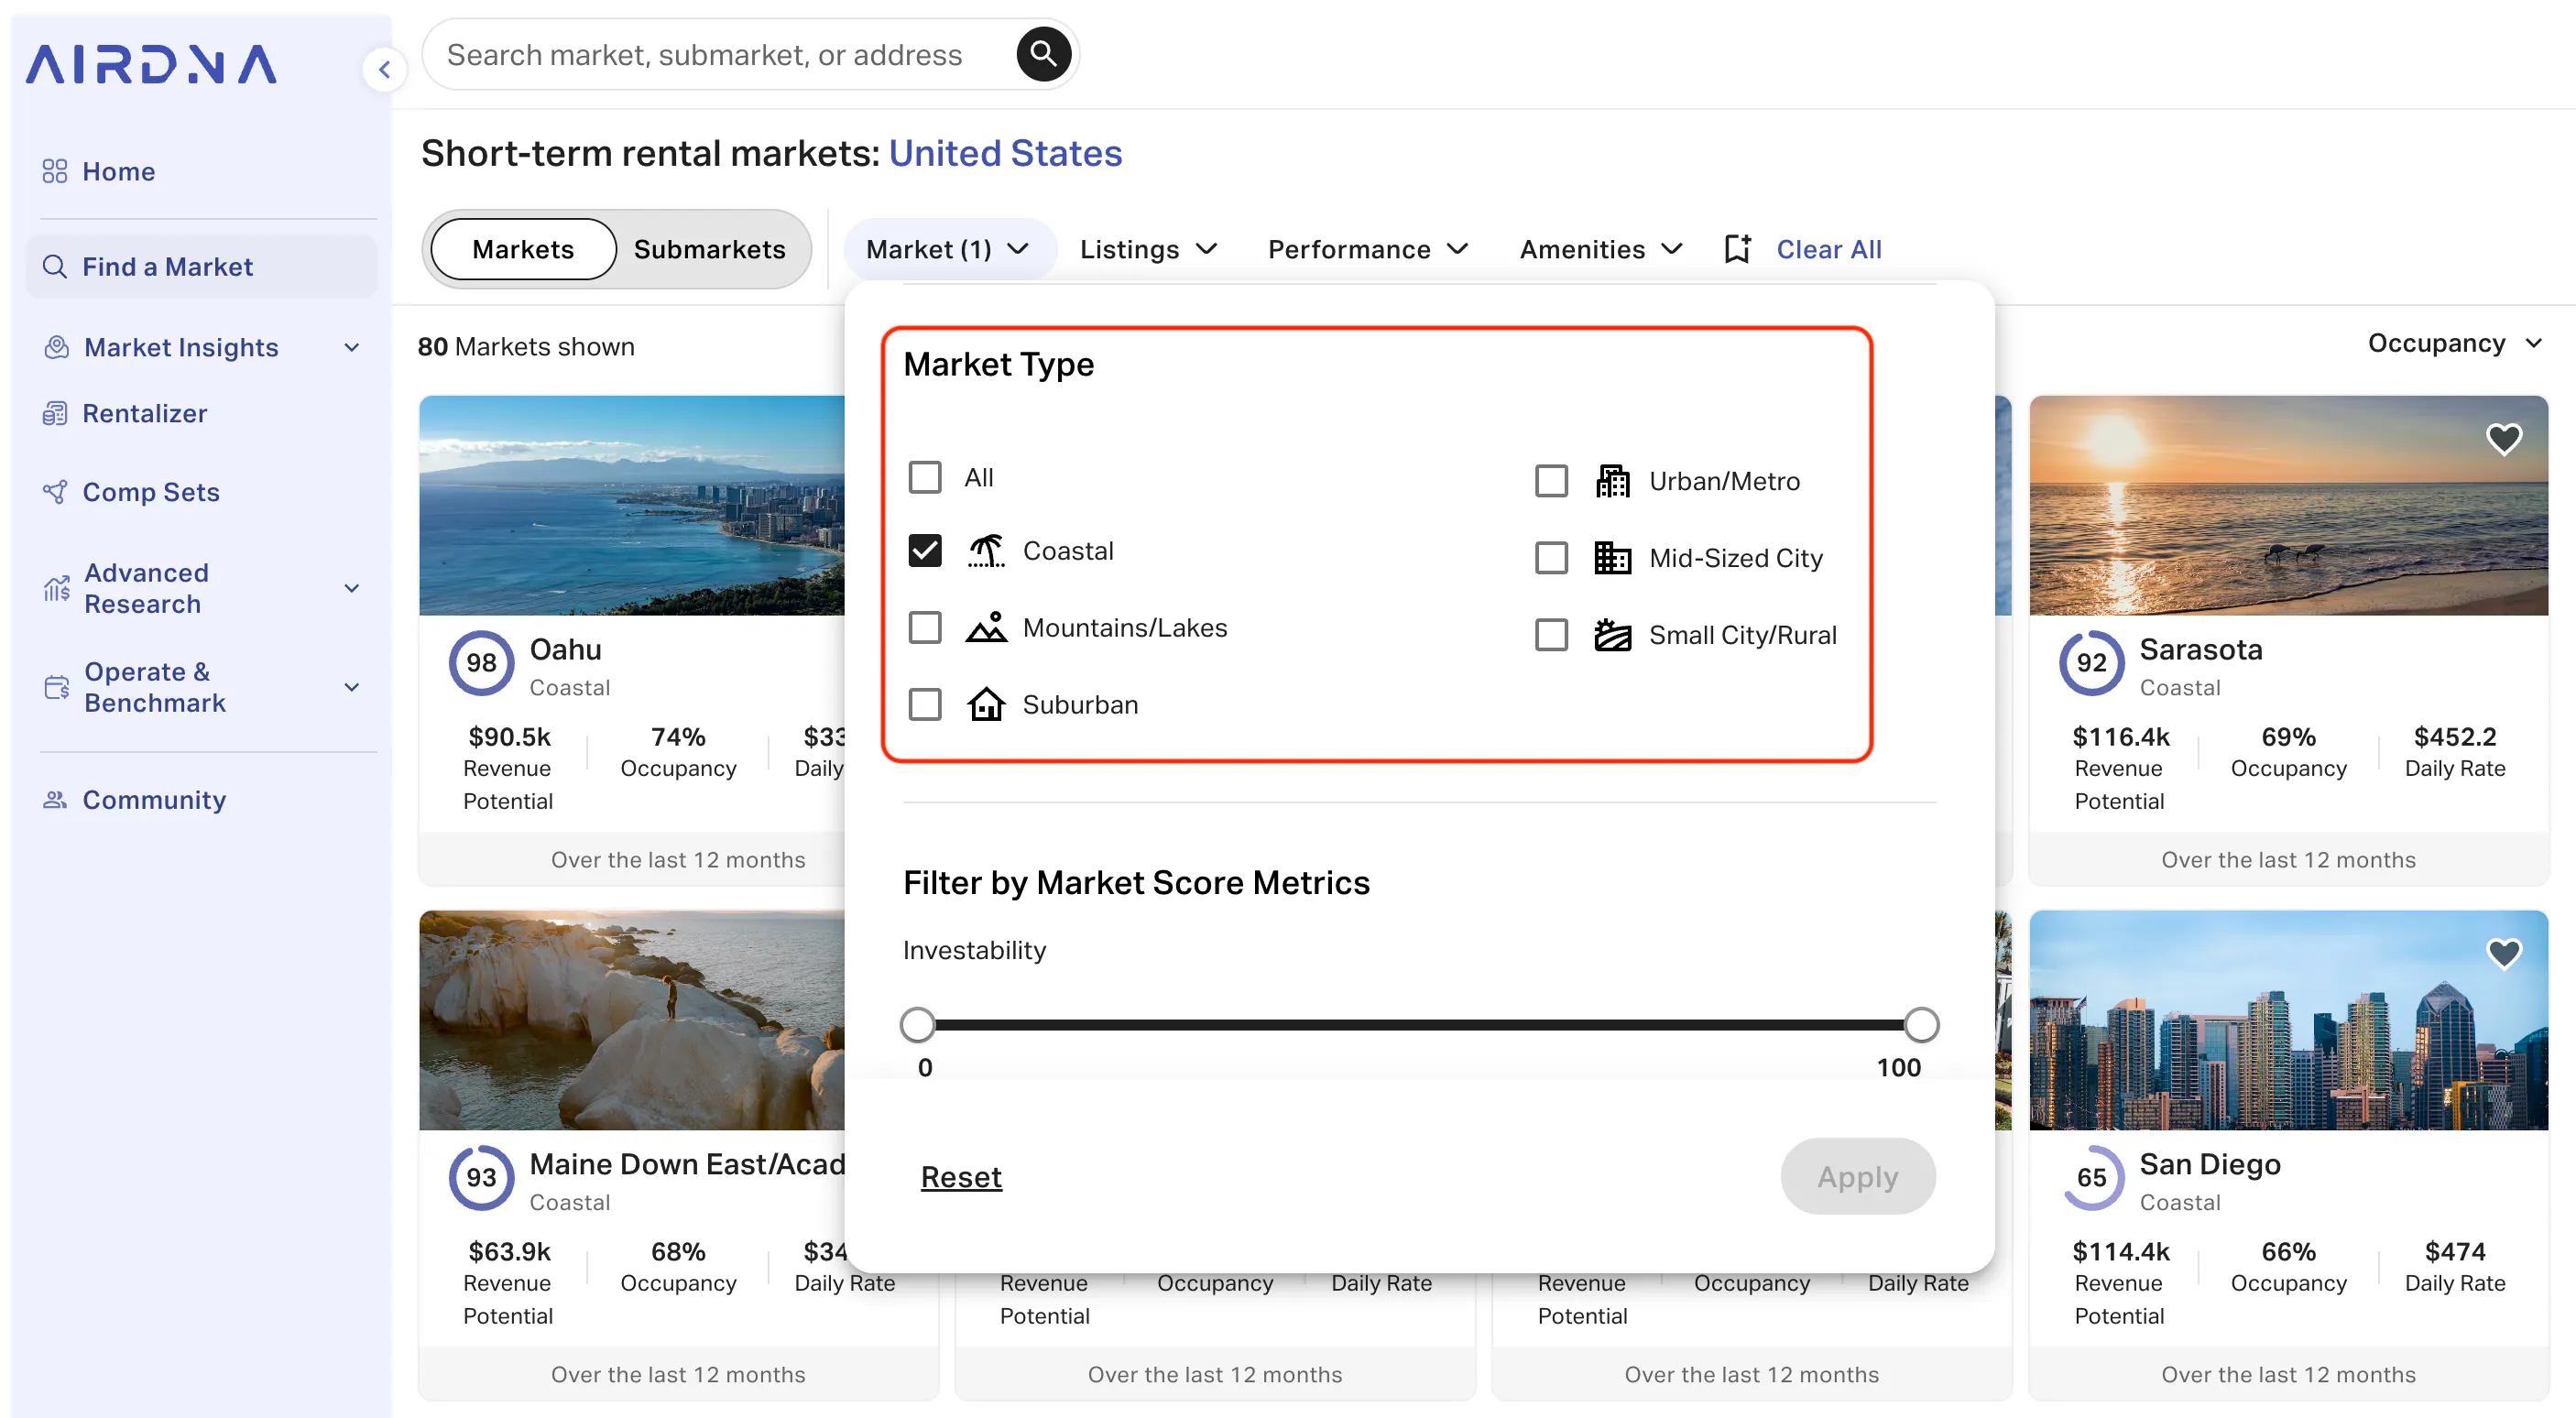Open the Performance filter dropdown
Screen dimensions: 2576x1418
[x=1368, y=249]
